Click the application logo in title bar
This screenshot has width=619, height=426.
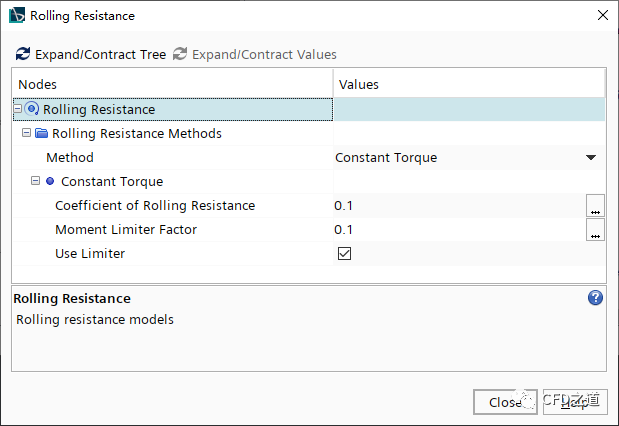click(17, 16)
